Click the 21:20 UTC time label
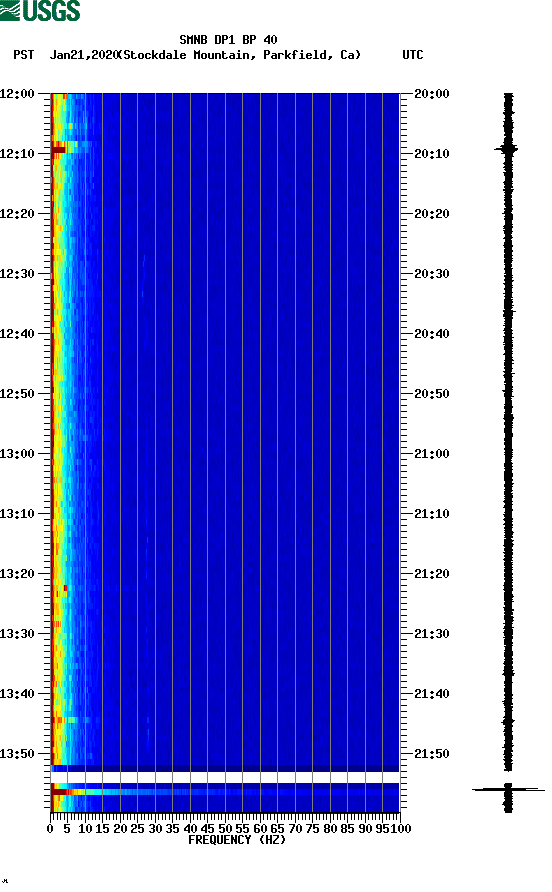The width and height of the screenshot is (552, 892). point(431,573)
